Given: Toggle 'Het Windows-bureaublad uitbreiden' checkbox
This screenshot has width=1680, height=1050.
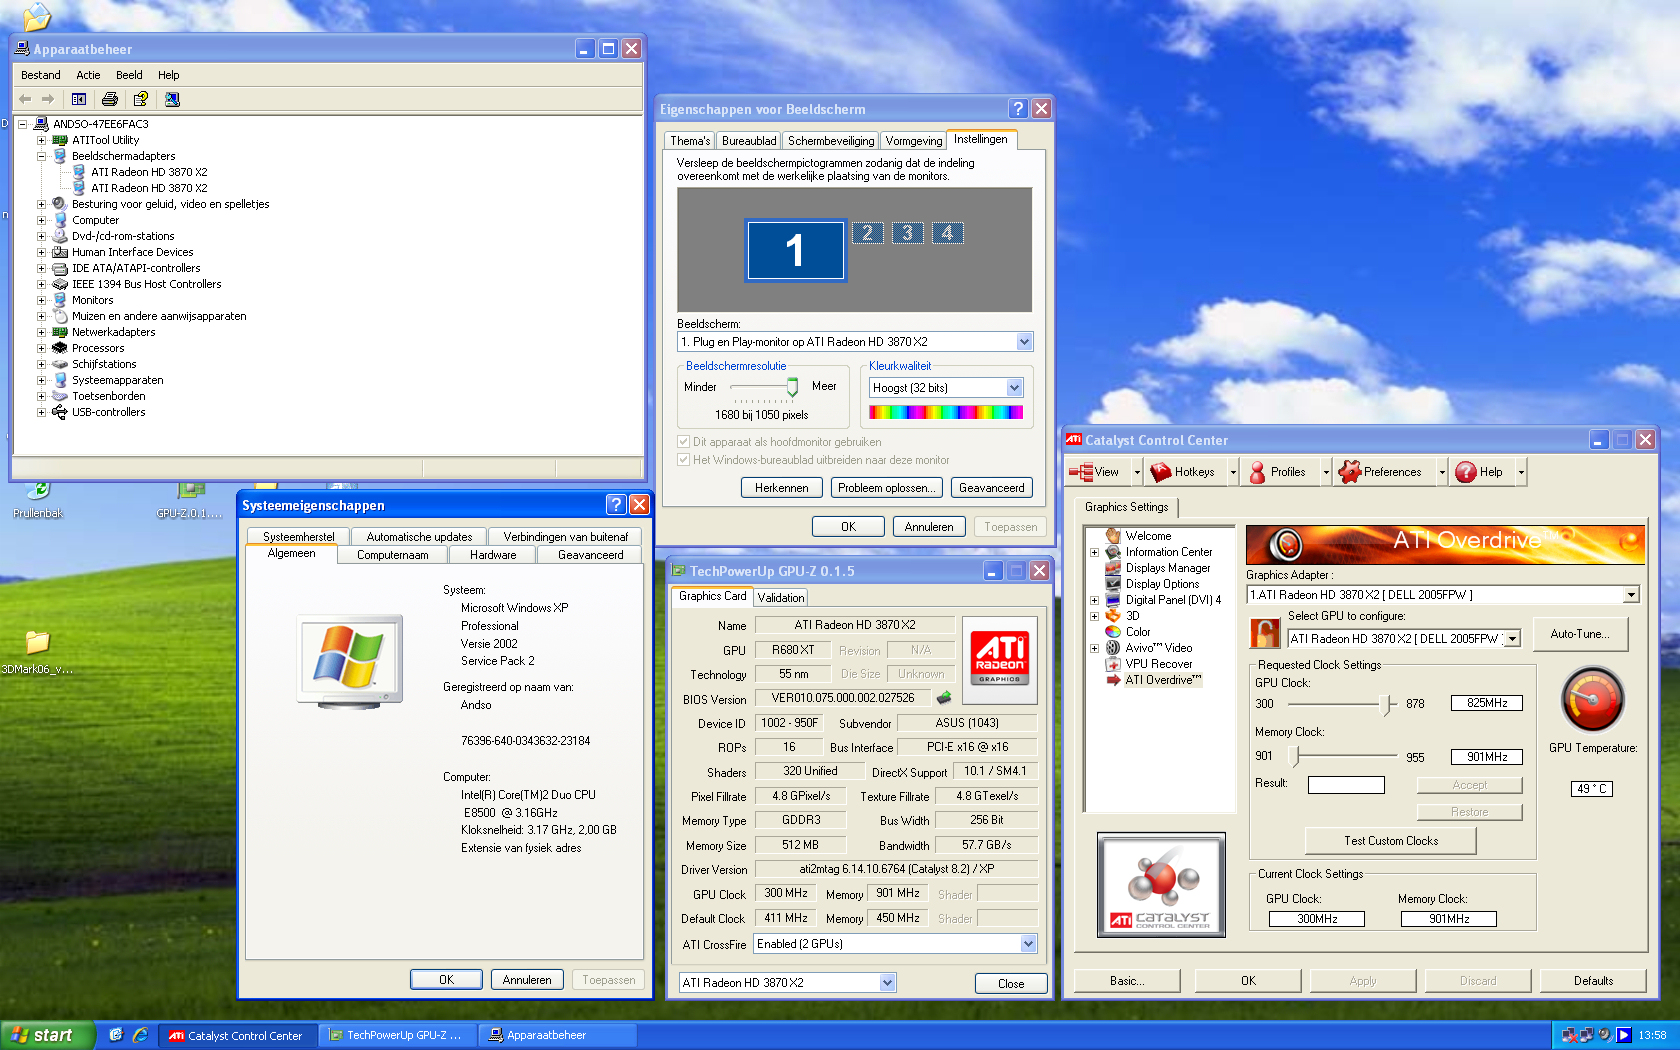Looking at the screenshot, I should [x=683, y=460].
